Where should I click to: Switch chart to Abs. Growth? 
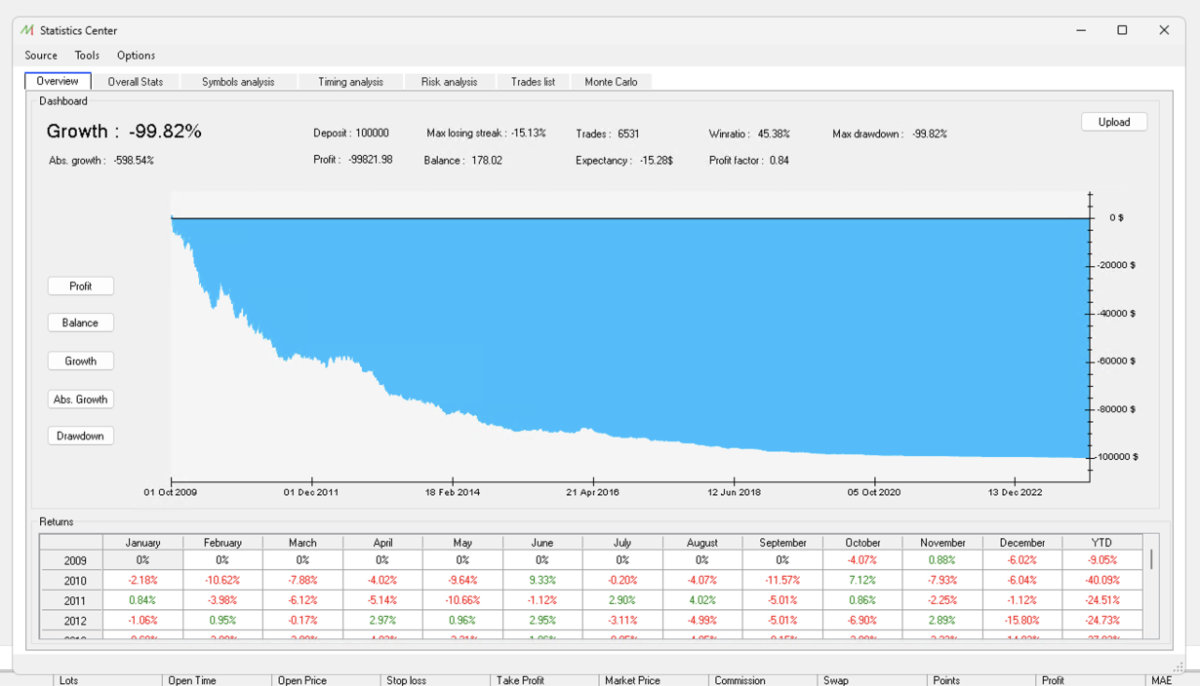click(x=81, y=399)
